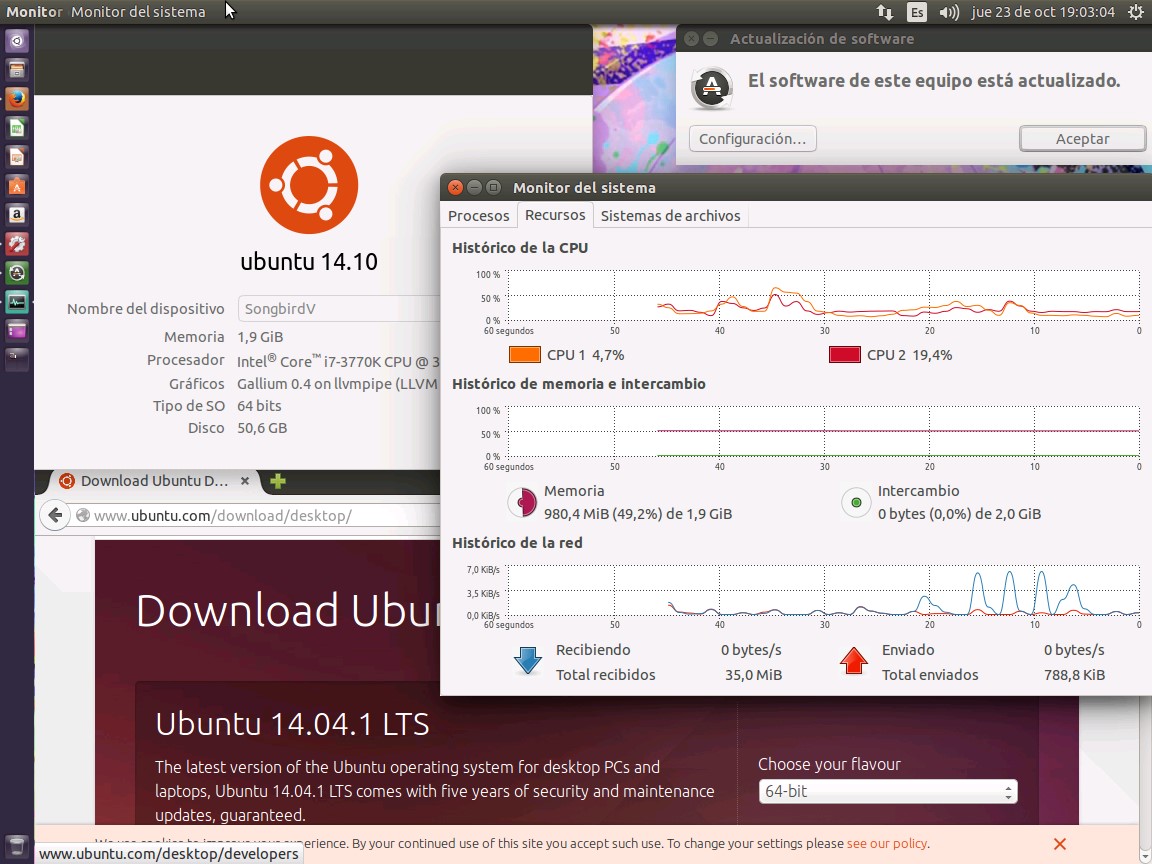The image size is (1152, 864).
Task: Click the Disco value 50,6 GB
Action: point(262,428)
